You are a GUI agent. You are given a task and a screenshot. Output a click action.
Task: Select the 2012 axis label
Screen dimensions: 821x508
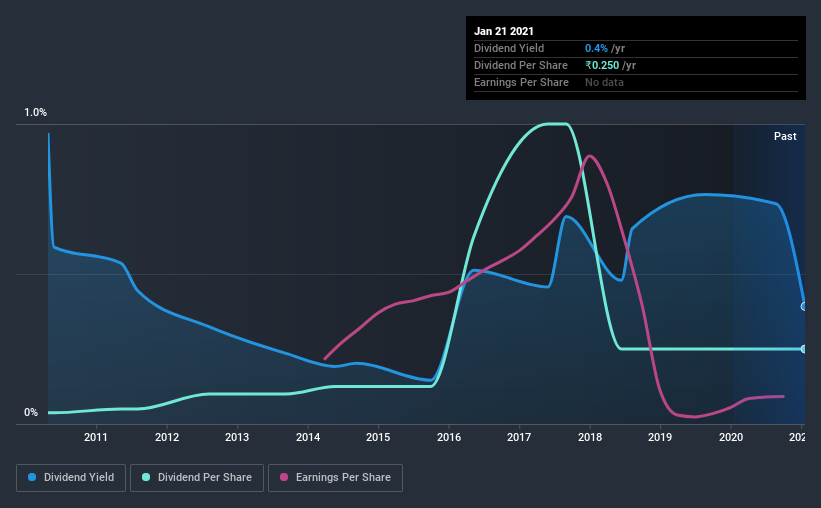pyautogui.click(x=167, y=437)
